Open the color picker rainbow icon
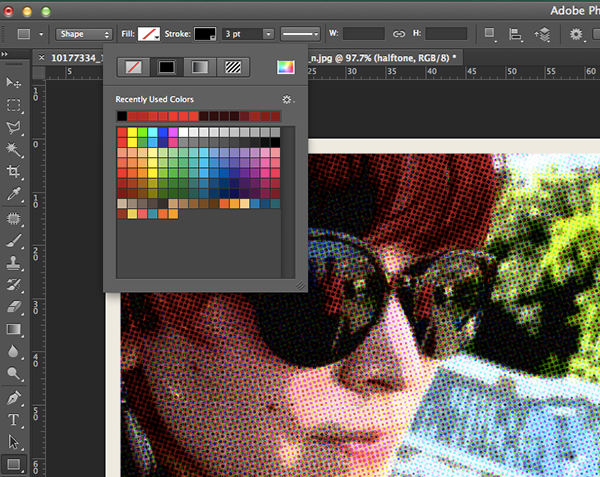This screenshot has height=477, width=600. pyautogui.click(x=286, y=68)
